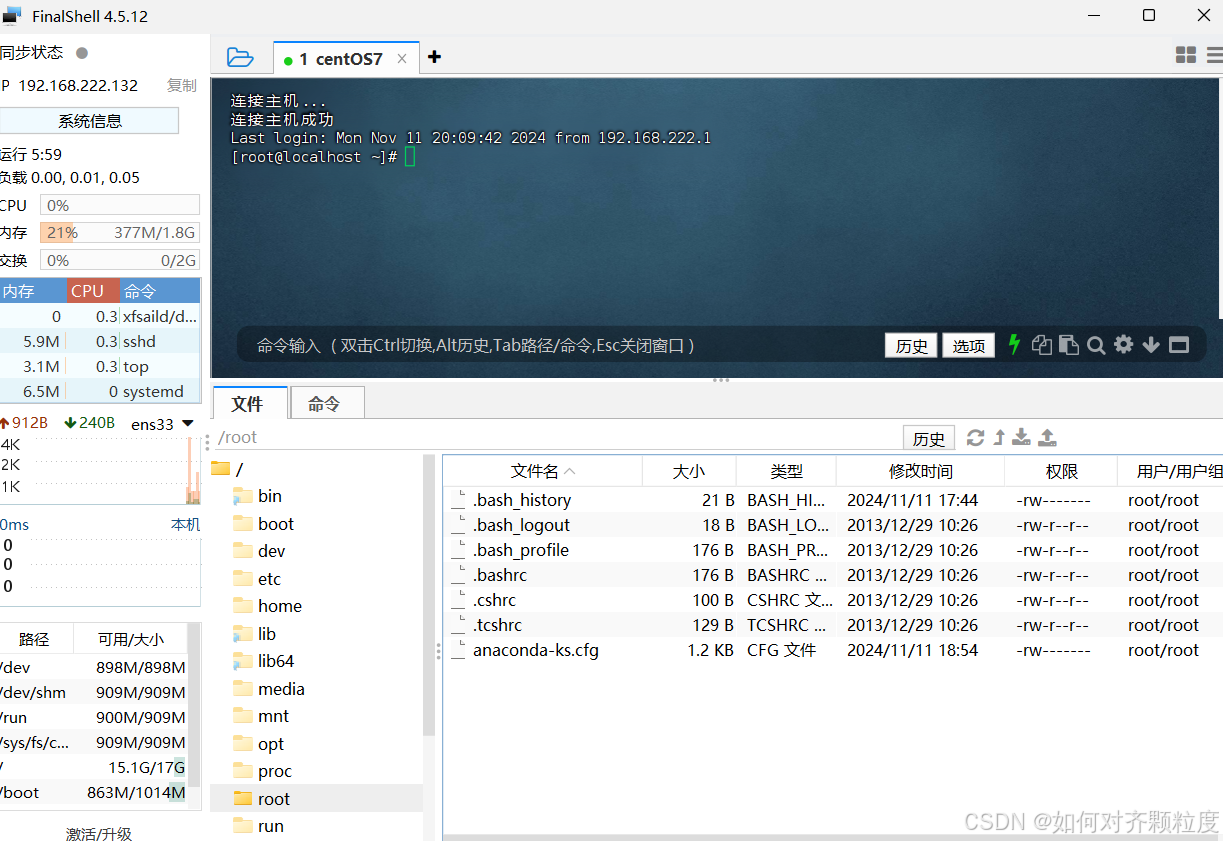Select the lib64 folder in tree
This screenshot has height=841, width=1223.
point(264,661)
